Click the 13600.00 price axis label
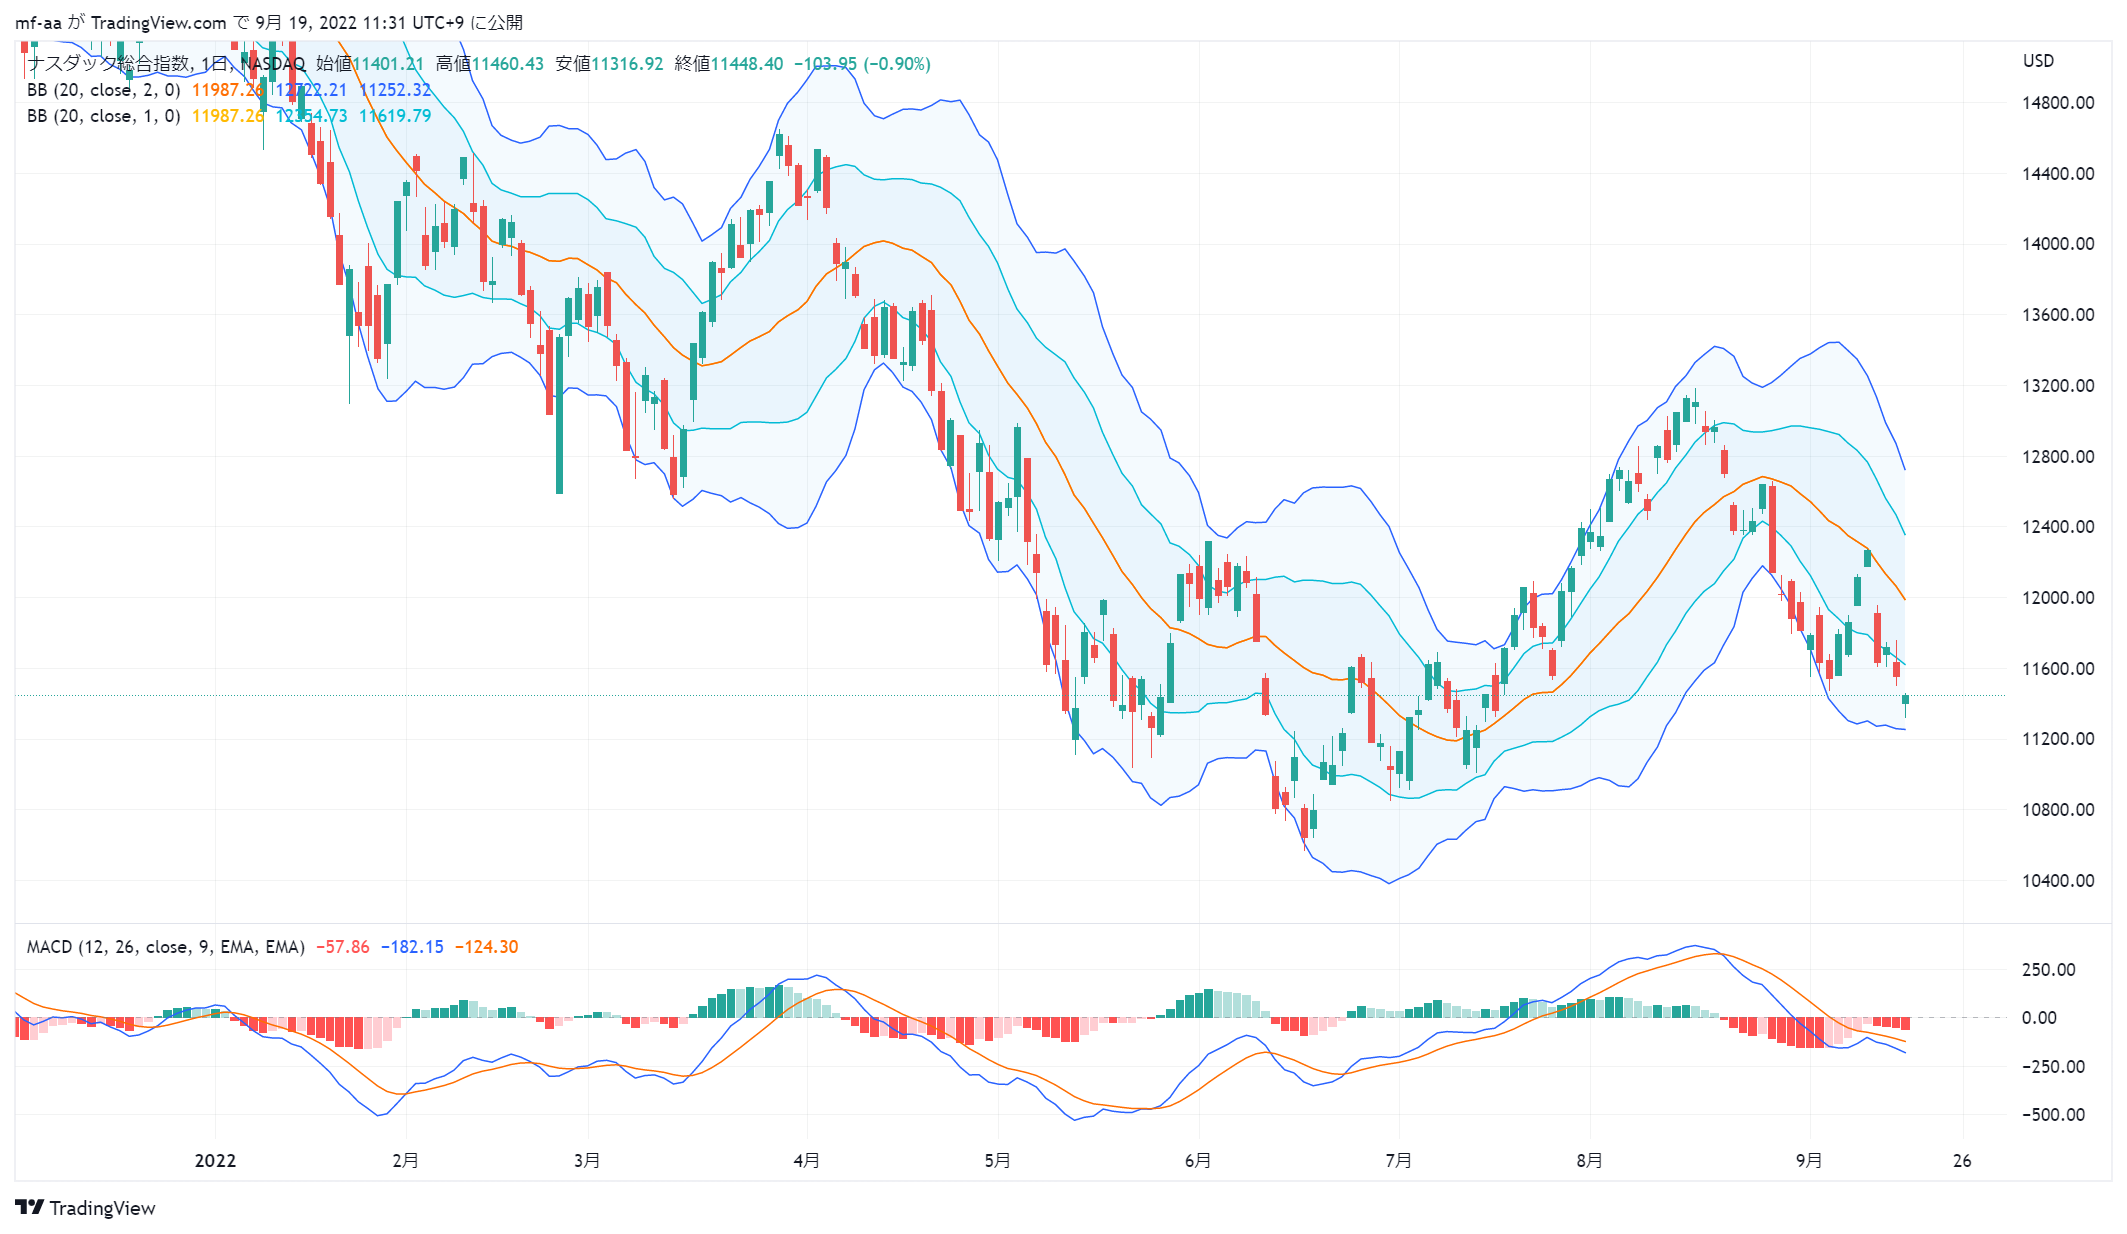 pos(2058,315)
